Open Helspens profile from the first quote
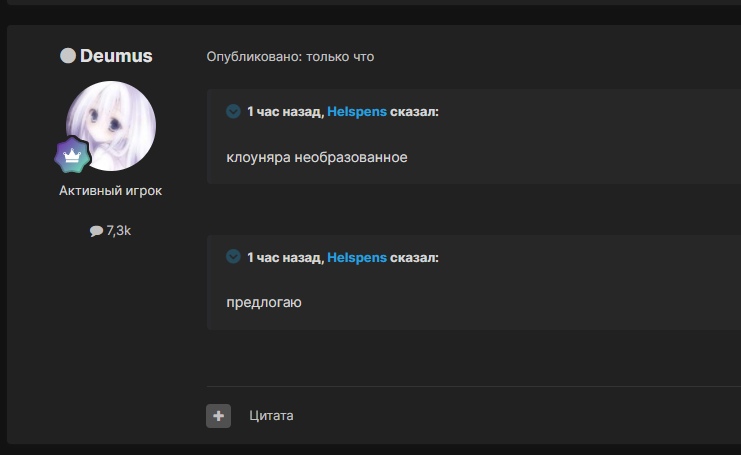This screenshot has height=455, width=741. (357, 112)
